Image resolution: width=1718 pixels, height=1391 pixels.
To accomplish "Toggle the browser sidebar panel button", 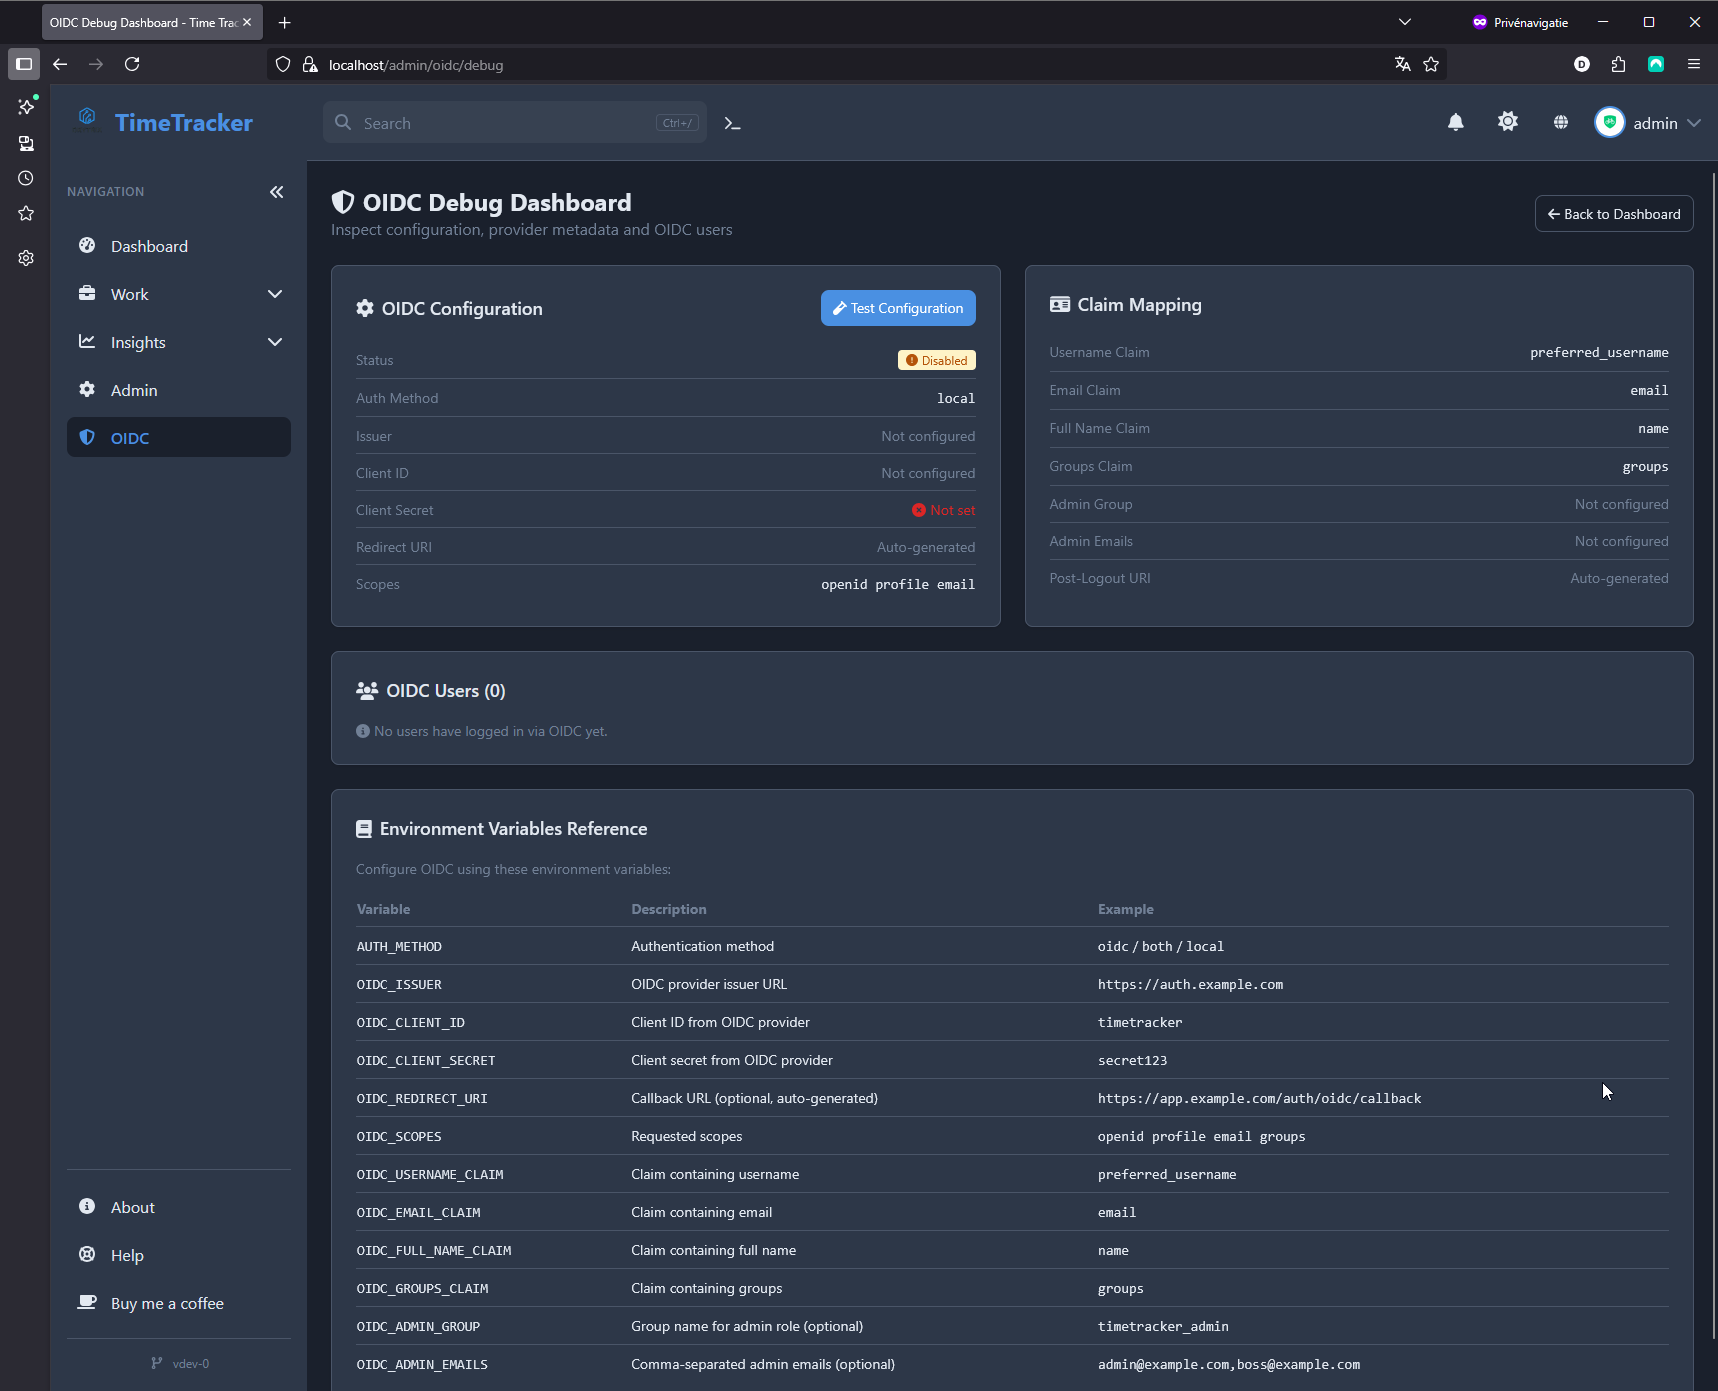I will [x=24, y=65].
